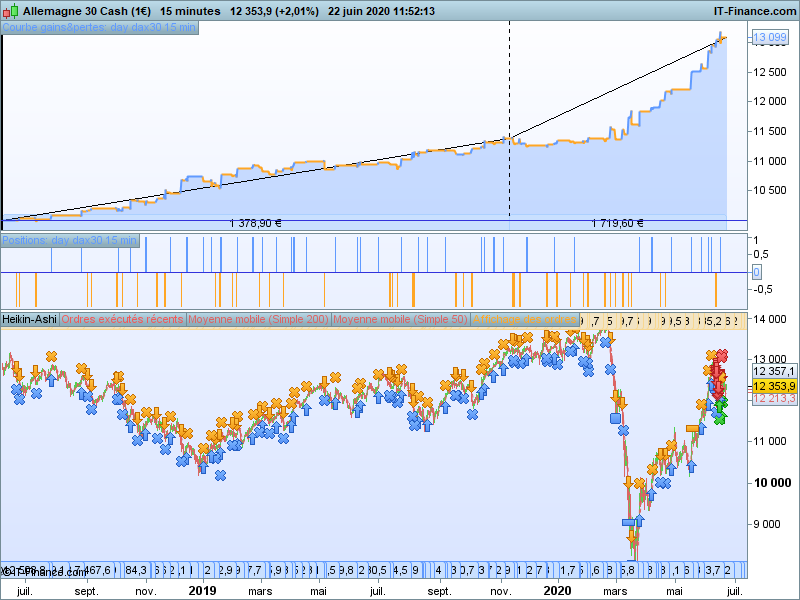Click the red 12 213,3 price tag
The image size is (800, 600).
point(774,398)
